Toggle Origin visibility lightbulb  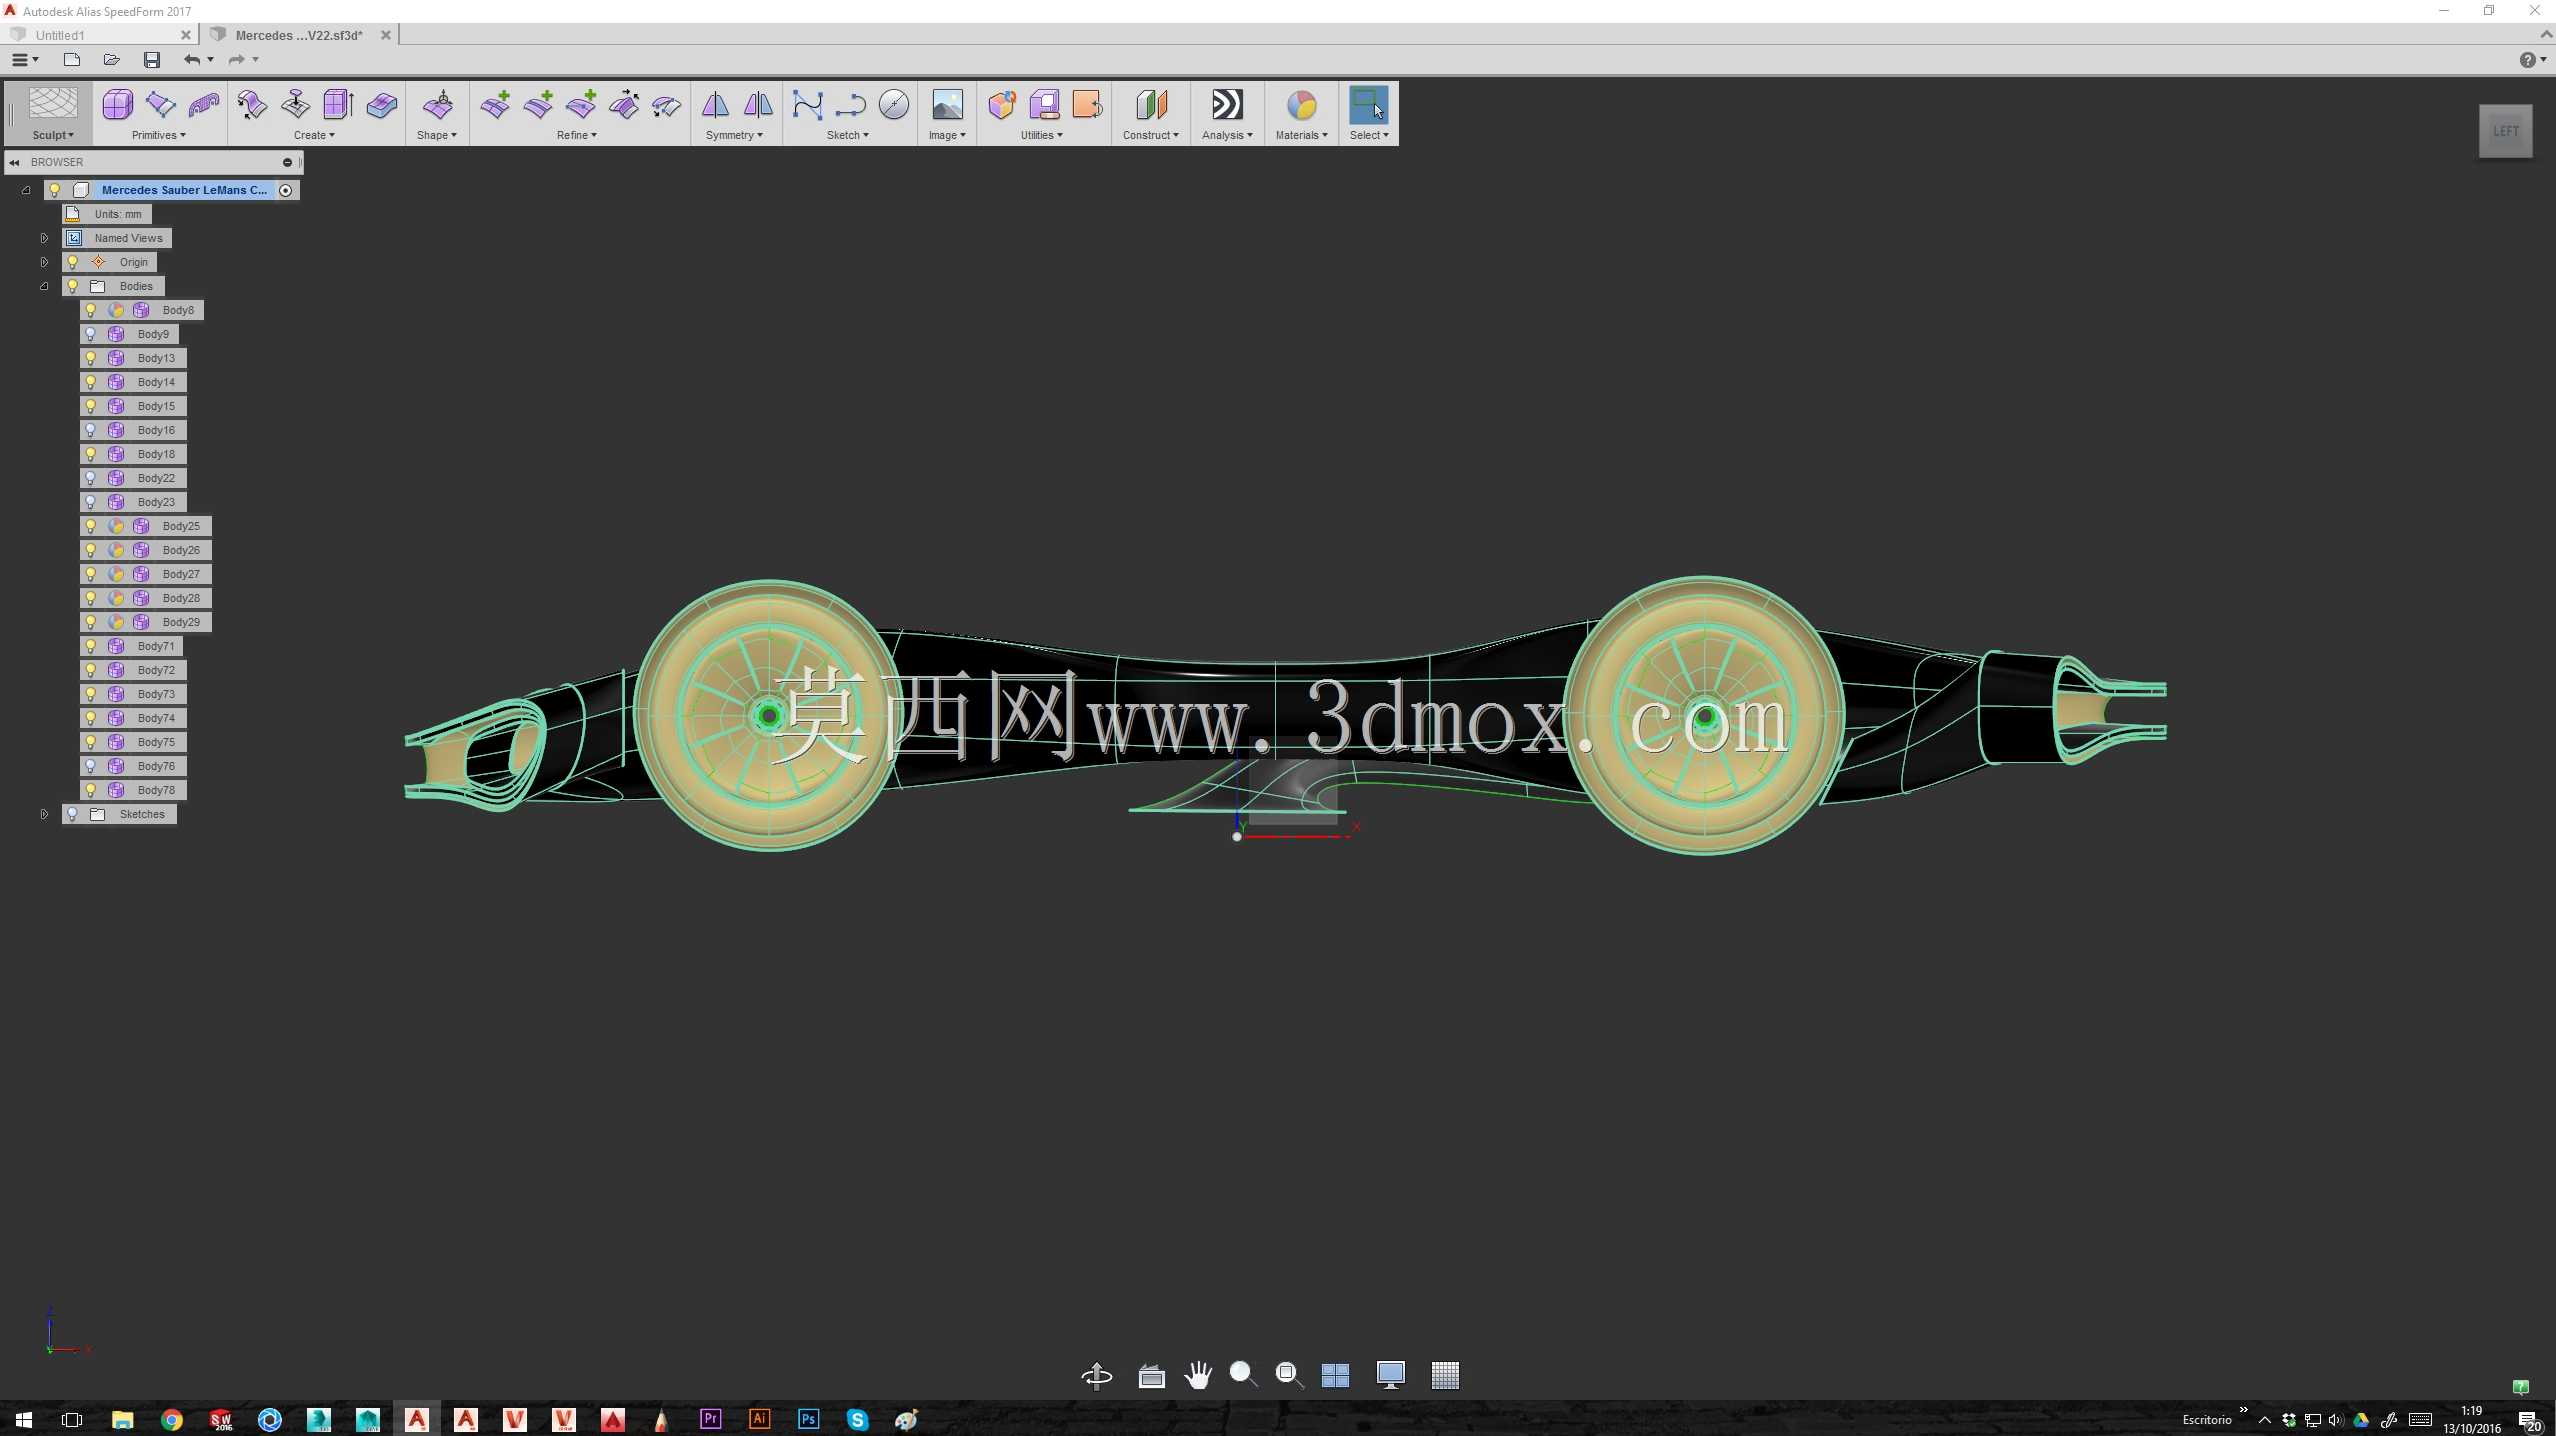click(72, 262)
